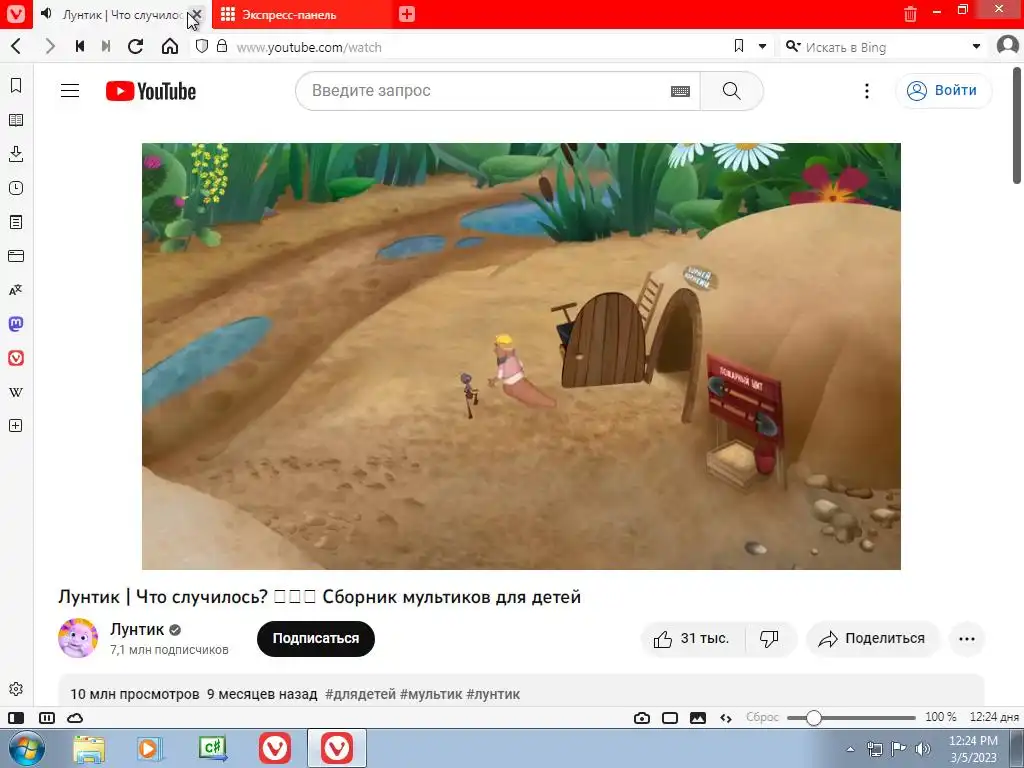The width and height of the screenshot is (1024, 768).
Task: Open the browser settings gear
Action: click(16, 689)
